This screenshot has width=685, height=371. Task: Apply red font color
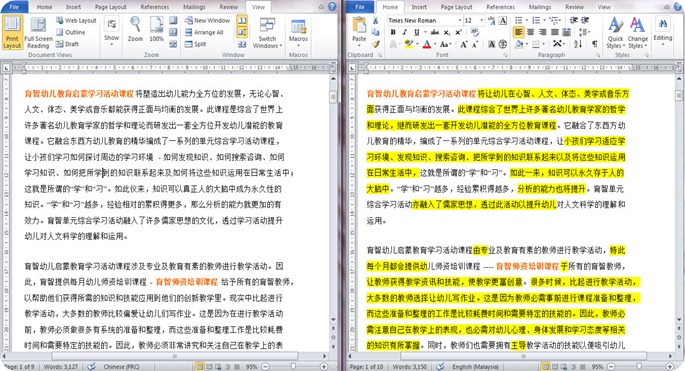point(426,44)
